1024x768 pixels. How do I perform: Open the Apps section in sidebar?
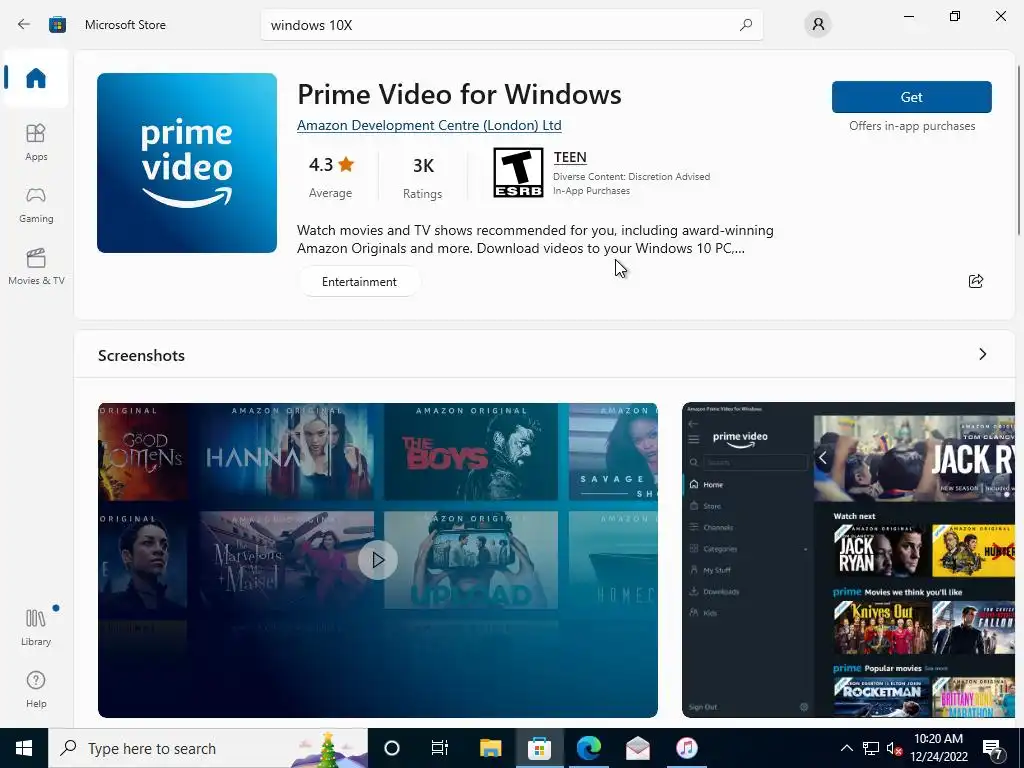click(x=36, y=142)
